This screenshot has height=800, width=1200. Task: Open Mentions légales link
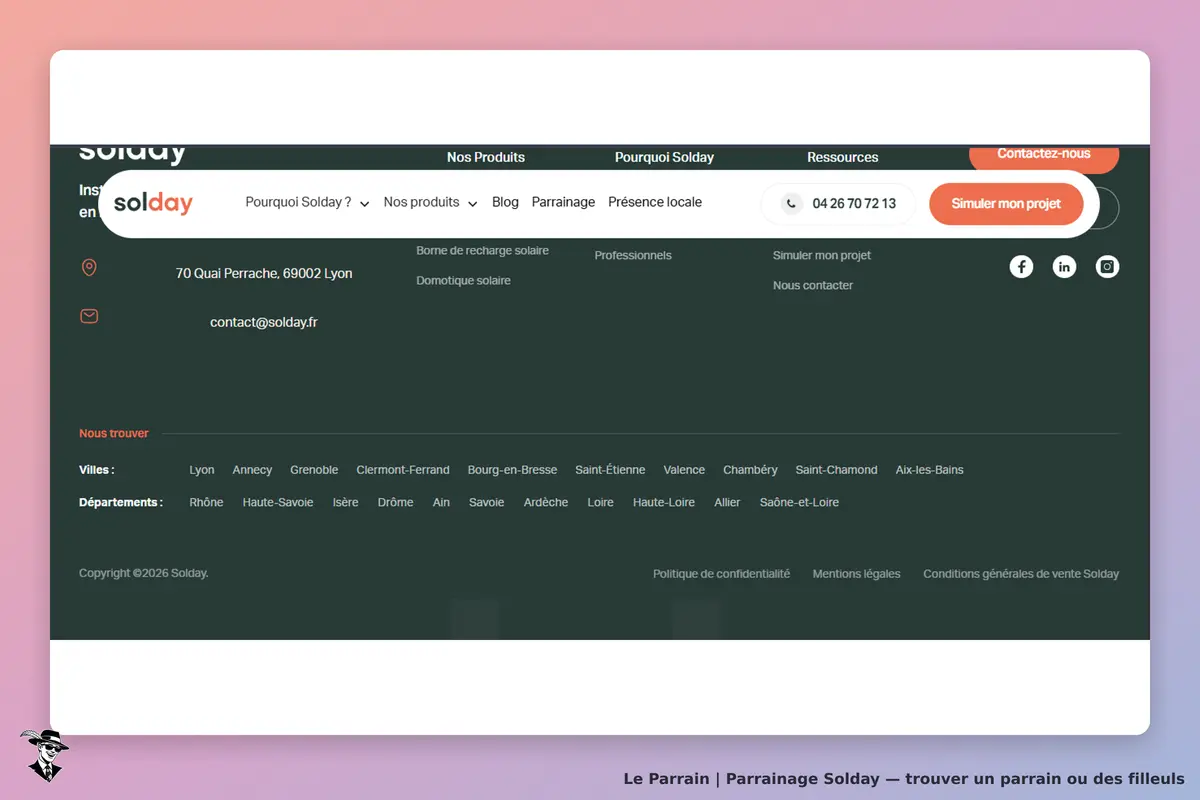click(x=856, y=574)
